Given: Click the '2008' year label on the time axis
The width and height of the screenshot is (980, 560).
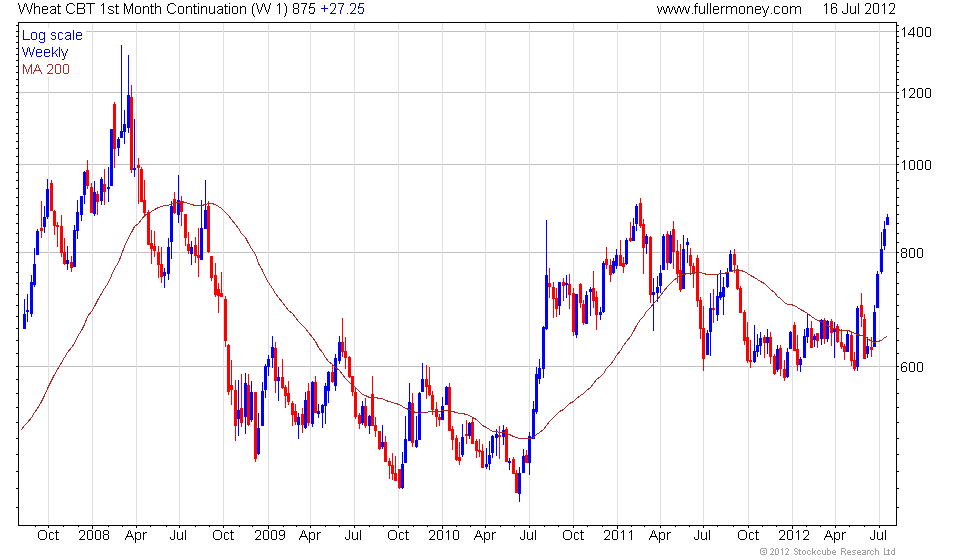Looking at the screenshot, I should pyautogui.click(x=94, y=536).
